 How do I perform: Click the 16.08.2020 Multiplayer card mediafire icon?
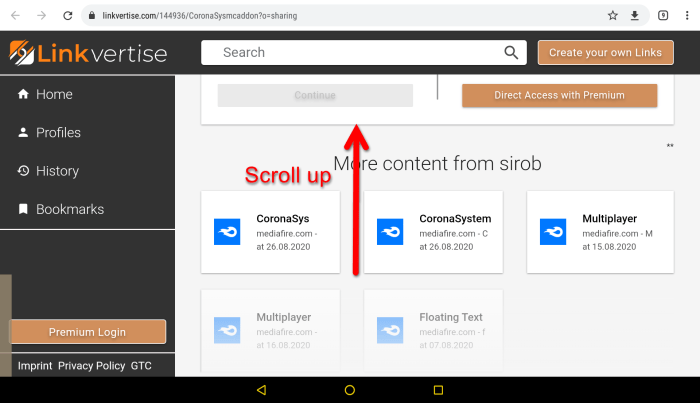click(227, 330)
